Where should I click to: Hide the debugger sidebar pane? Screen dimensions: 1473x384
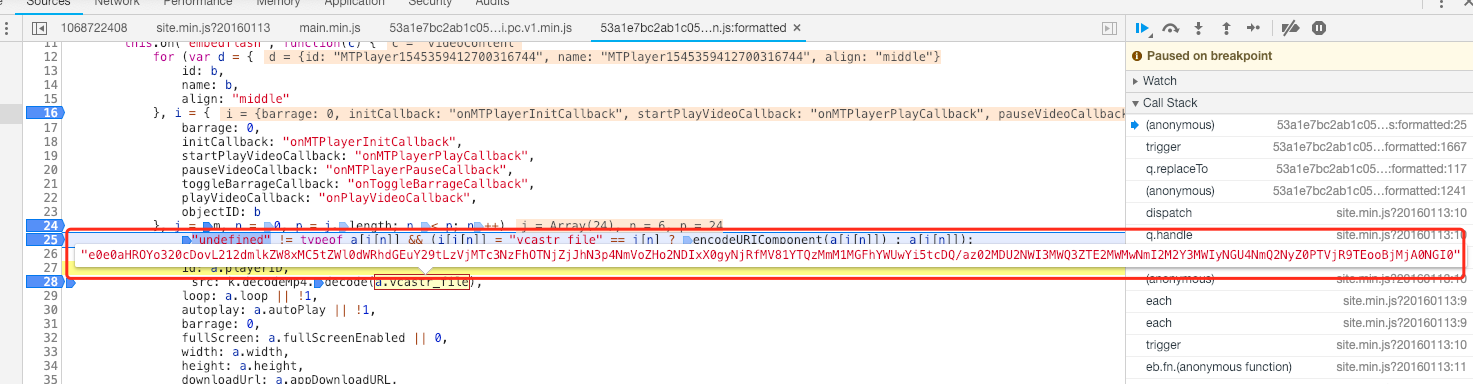tap(1108, 29)
